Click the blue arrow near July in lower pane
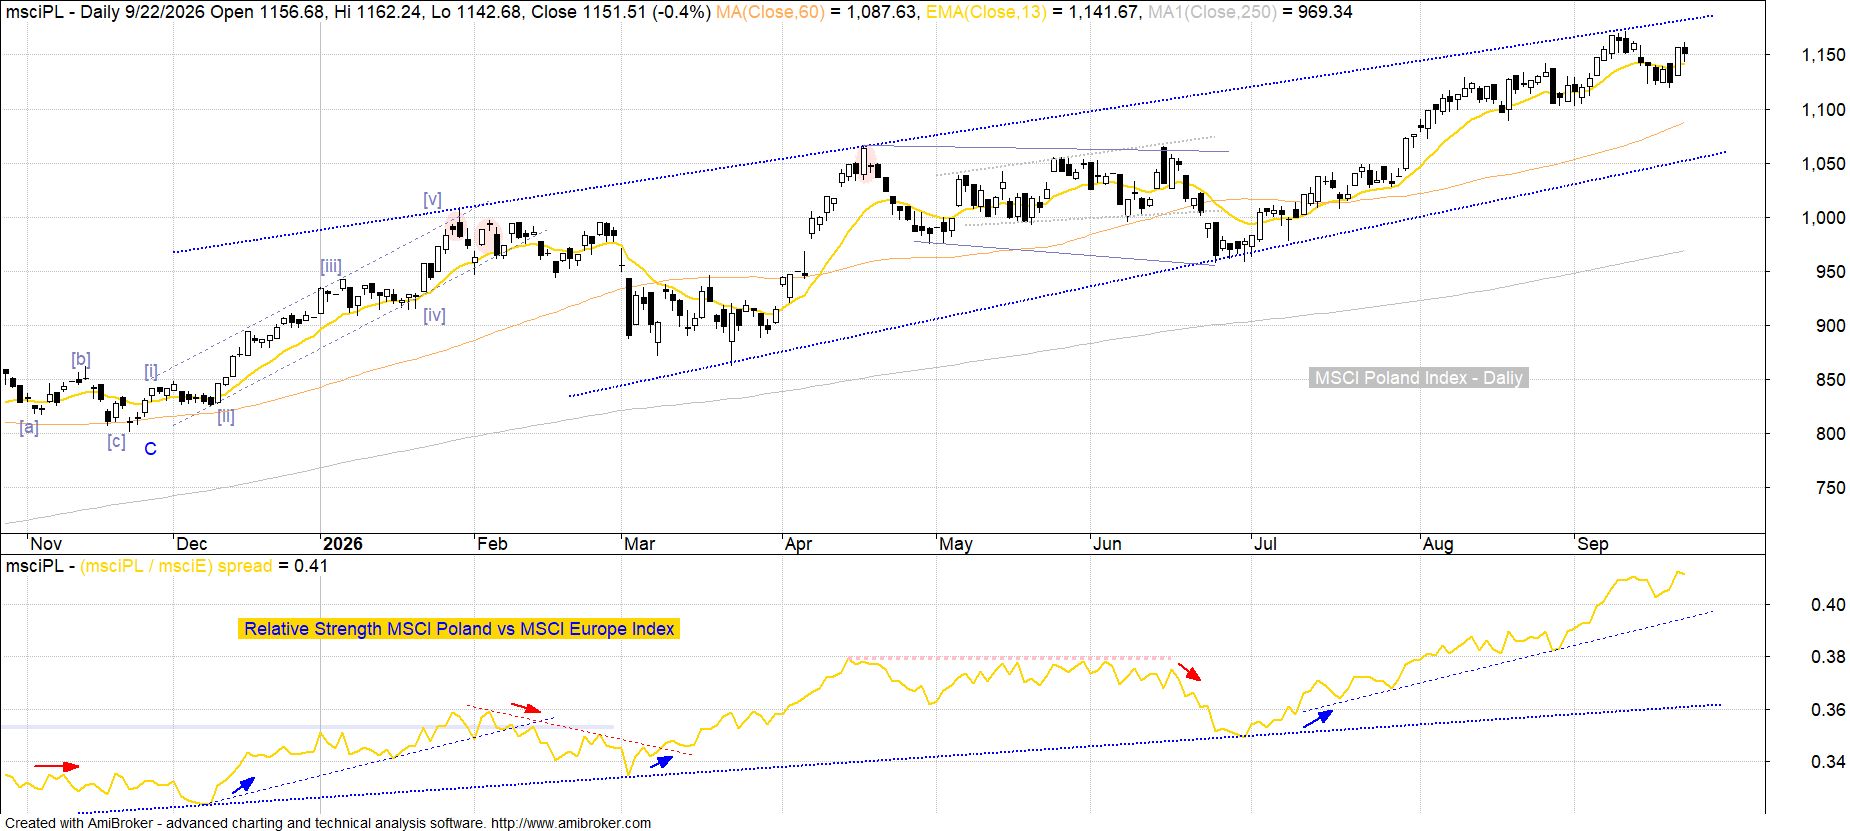1850x831 pixels. (x=1318, y=718)
